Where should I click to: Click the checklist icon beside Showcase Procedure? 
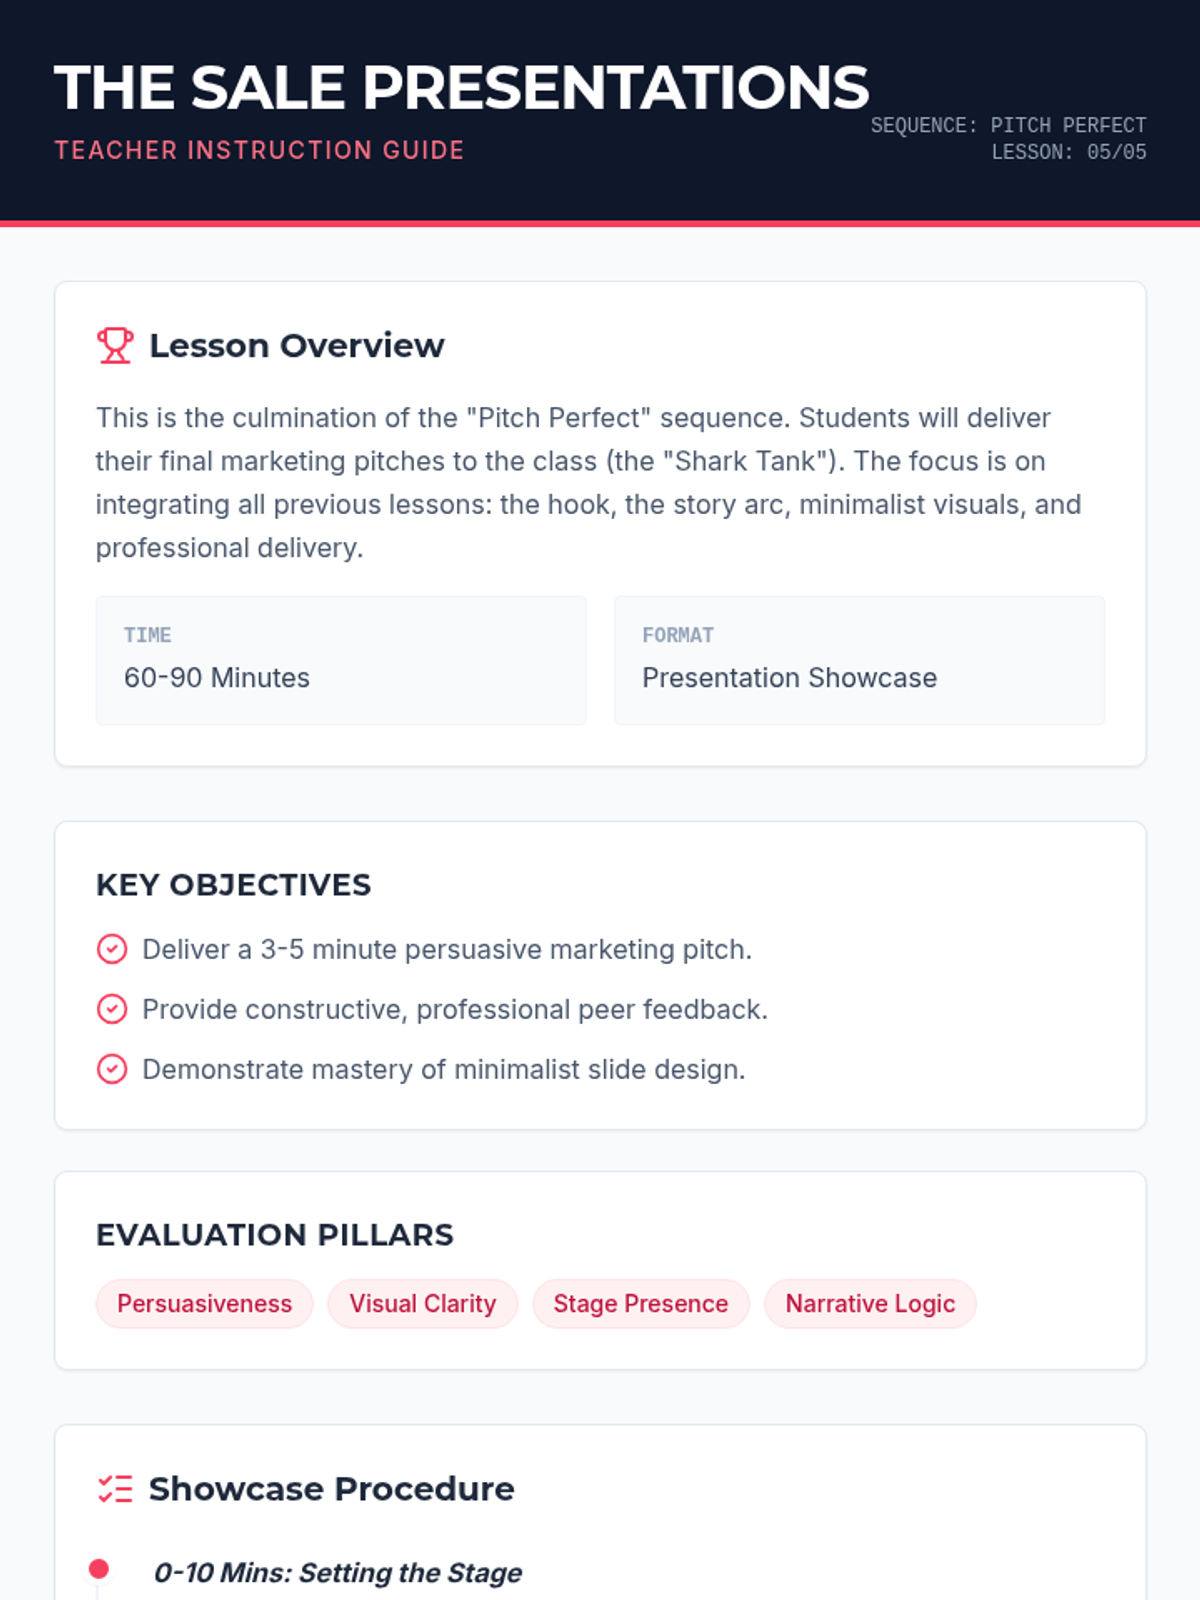(115, 1489)
